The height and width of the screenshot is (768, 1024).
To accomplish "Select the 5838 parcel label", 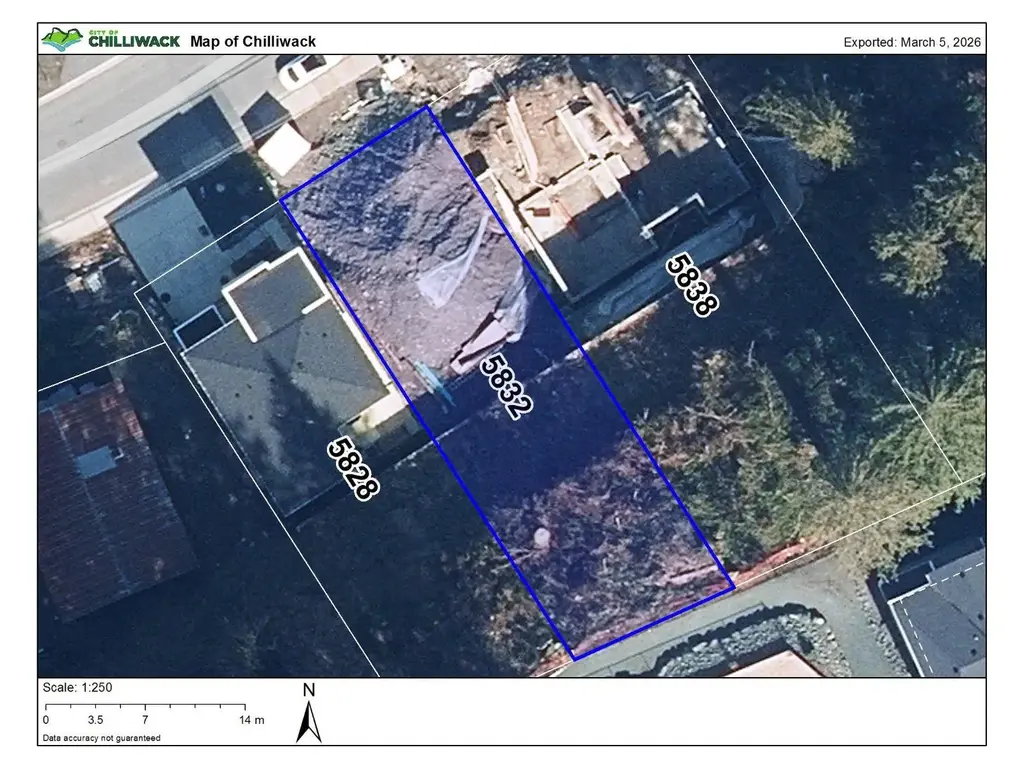I will [692, 285].
